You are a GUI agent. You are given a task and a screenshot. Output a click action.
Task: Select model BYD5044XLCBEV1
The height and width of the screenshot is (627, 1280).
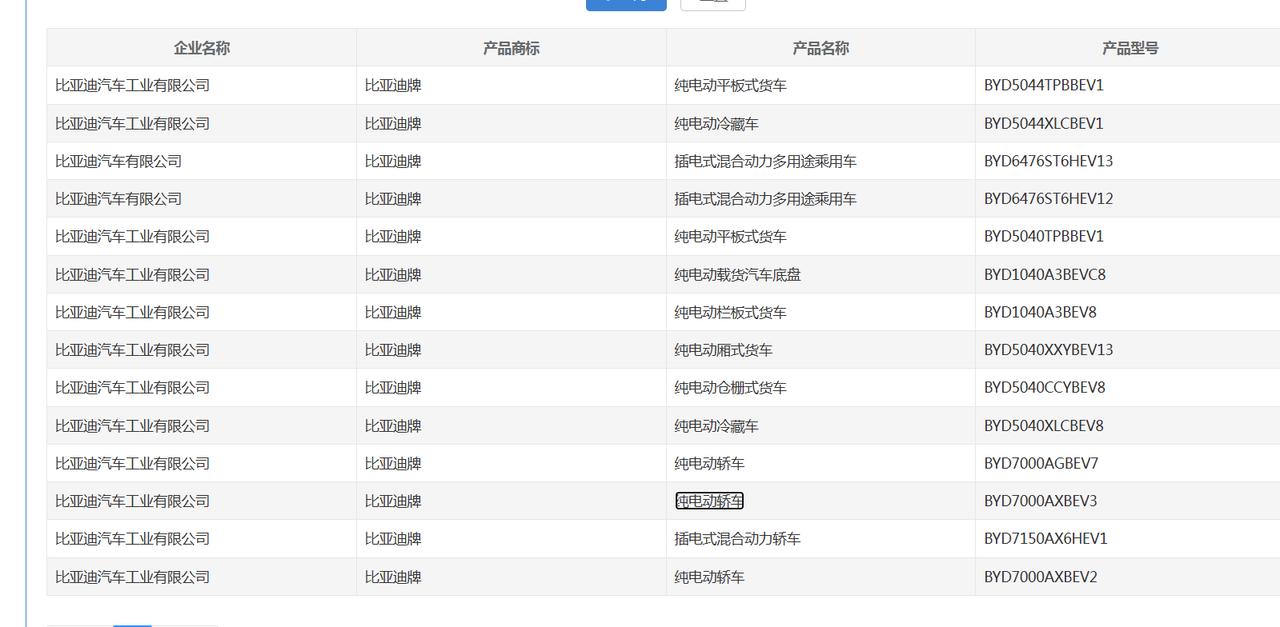point(1044,124)
